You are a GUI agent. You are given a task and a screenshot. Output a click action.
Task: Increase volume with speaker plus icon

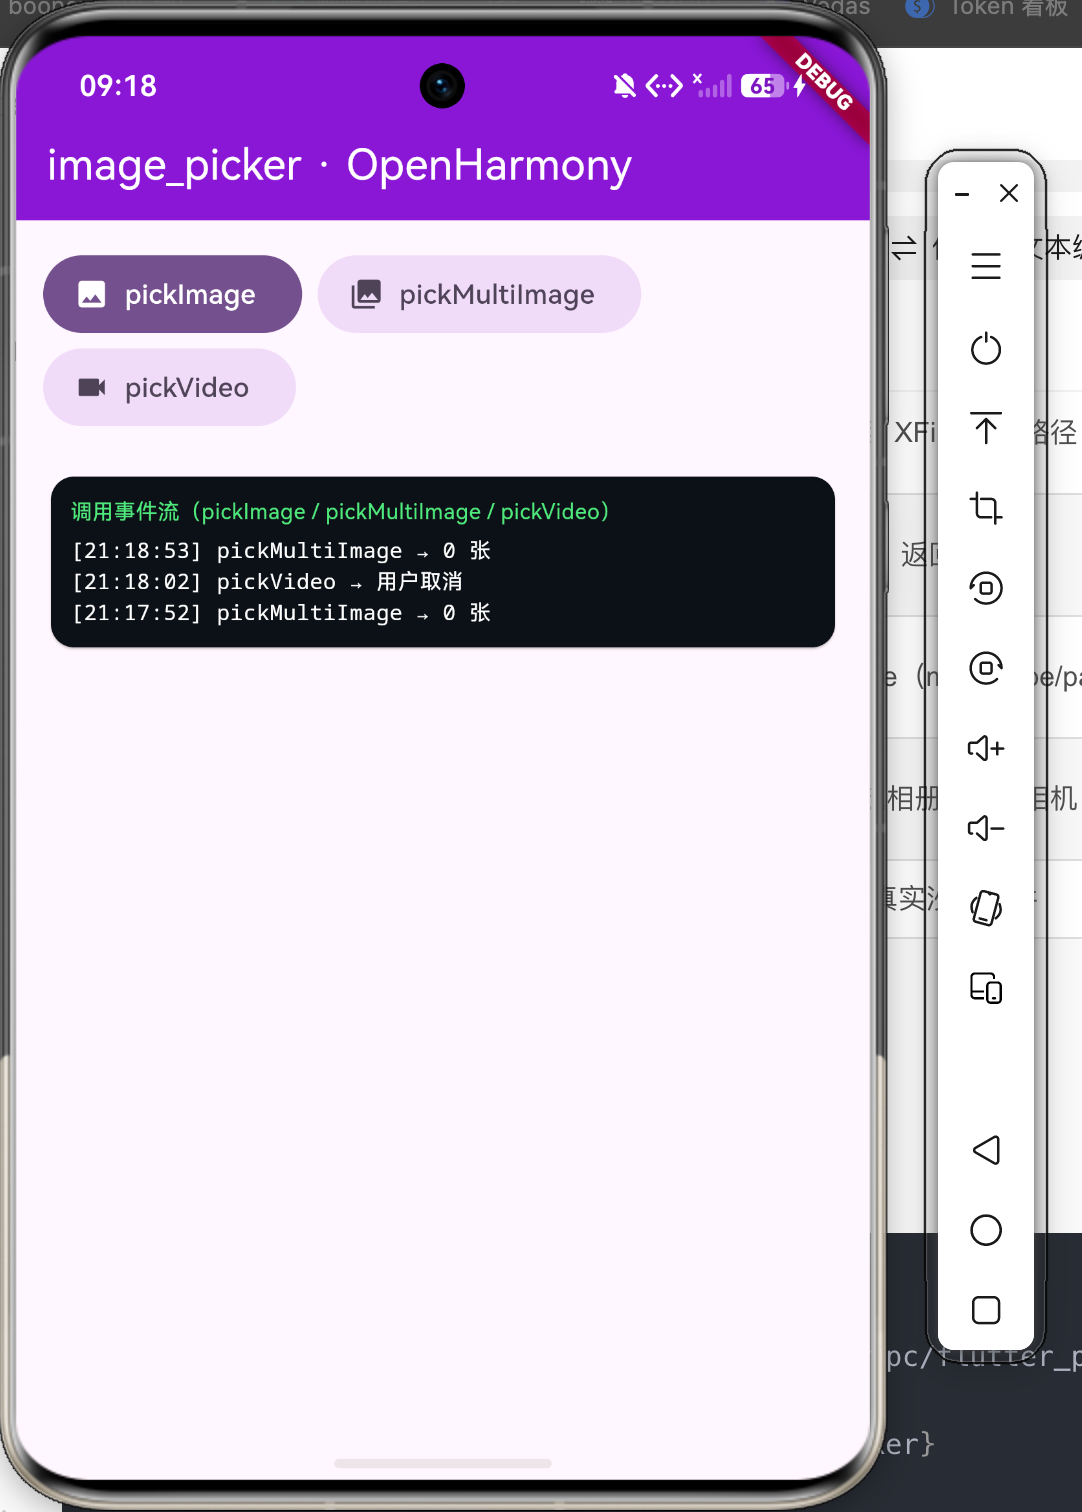[986, 748]
